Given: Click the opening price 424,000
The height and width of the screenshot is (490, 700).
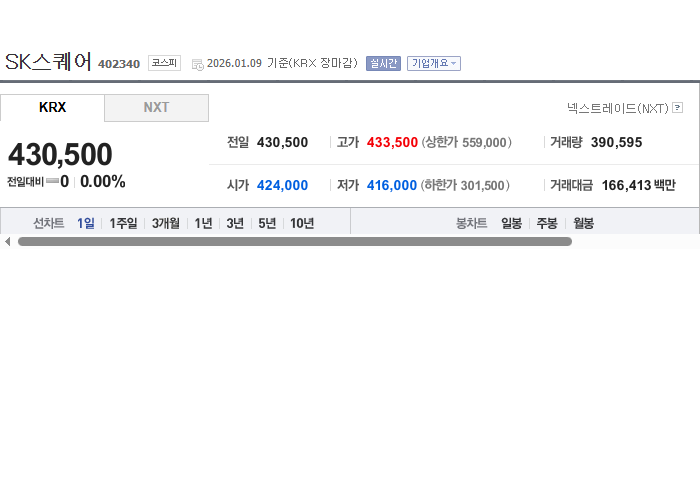Looking at the screenshot, I should coord(282,185).
